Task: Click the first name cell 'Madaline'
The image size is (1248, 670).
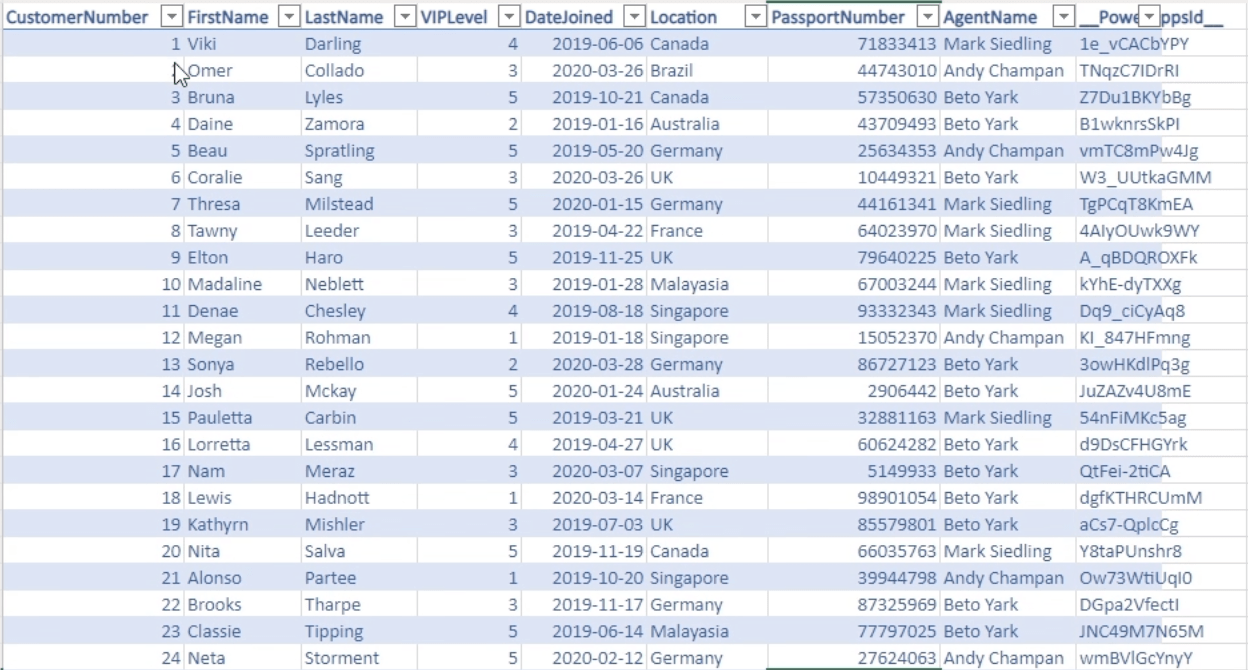Action: tap(242, 284)
